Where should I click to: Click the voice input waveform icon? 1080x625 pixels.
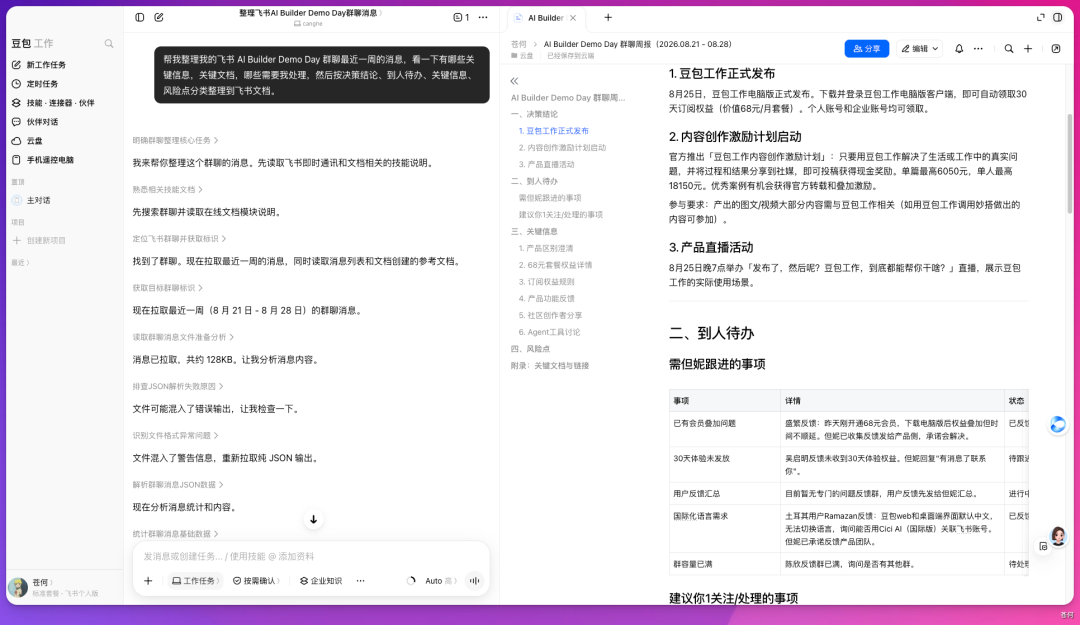point(475,581)
